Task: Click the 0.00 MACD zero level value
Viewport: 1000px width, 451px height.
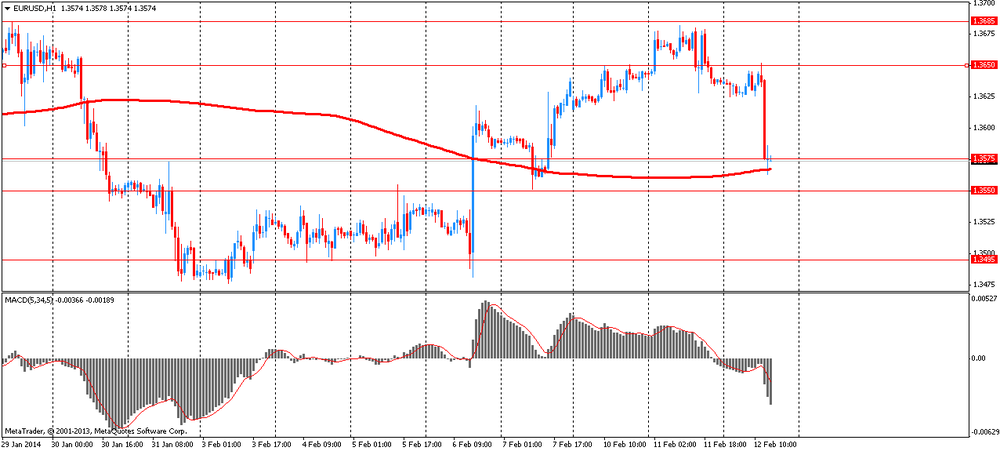Action: pos(978,358)
